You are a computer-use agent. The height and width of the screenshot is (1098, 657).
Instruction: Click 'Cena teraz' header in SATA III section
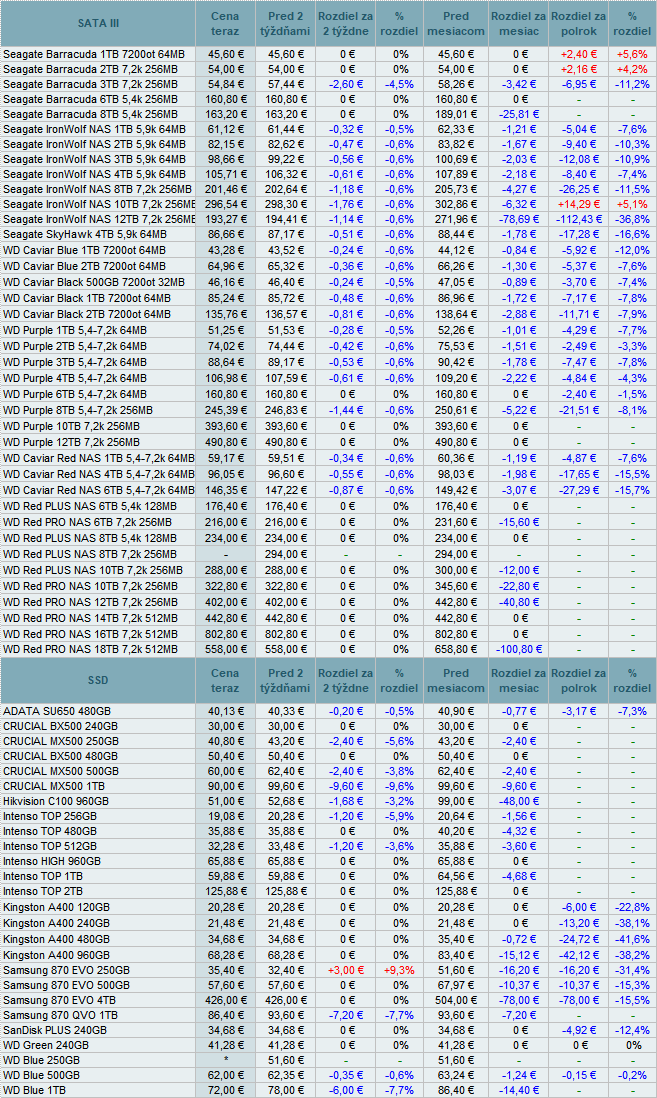[x=225, y=23]
